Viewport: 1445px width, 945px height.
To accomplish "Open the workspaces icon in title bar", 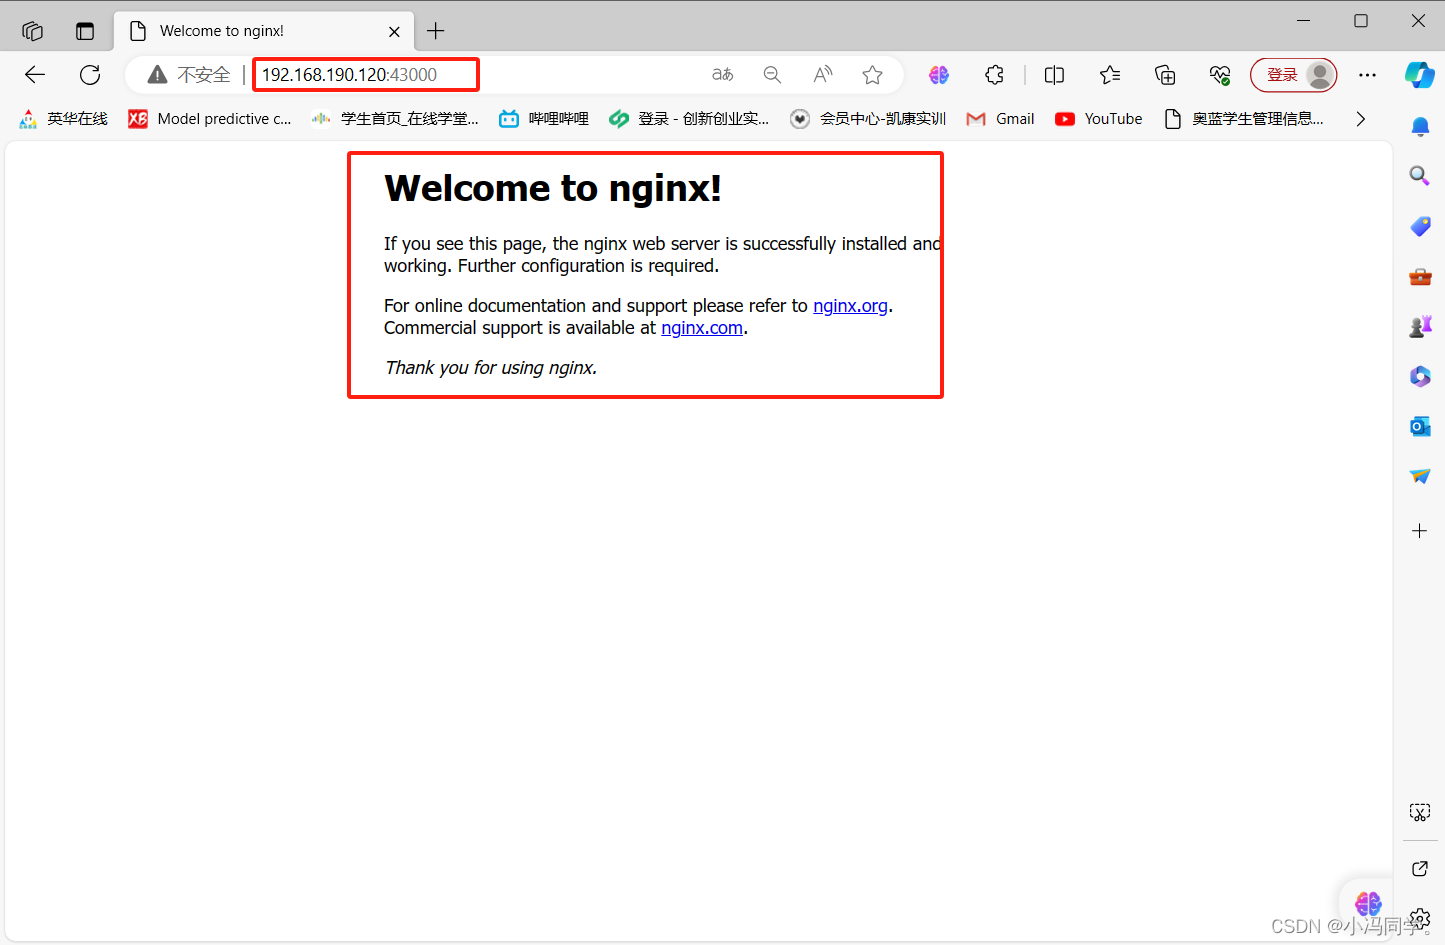I will (x=32, y=31).
